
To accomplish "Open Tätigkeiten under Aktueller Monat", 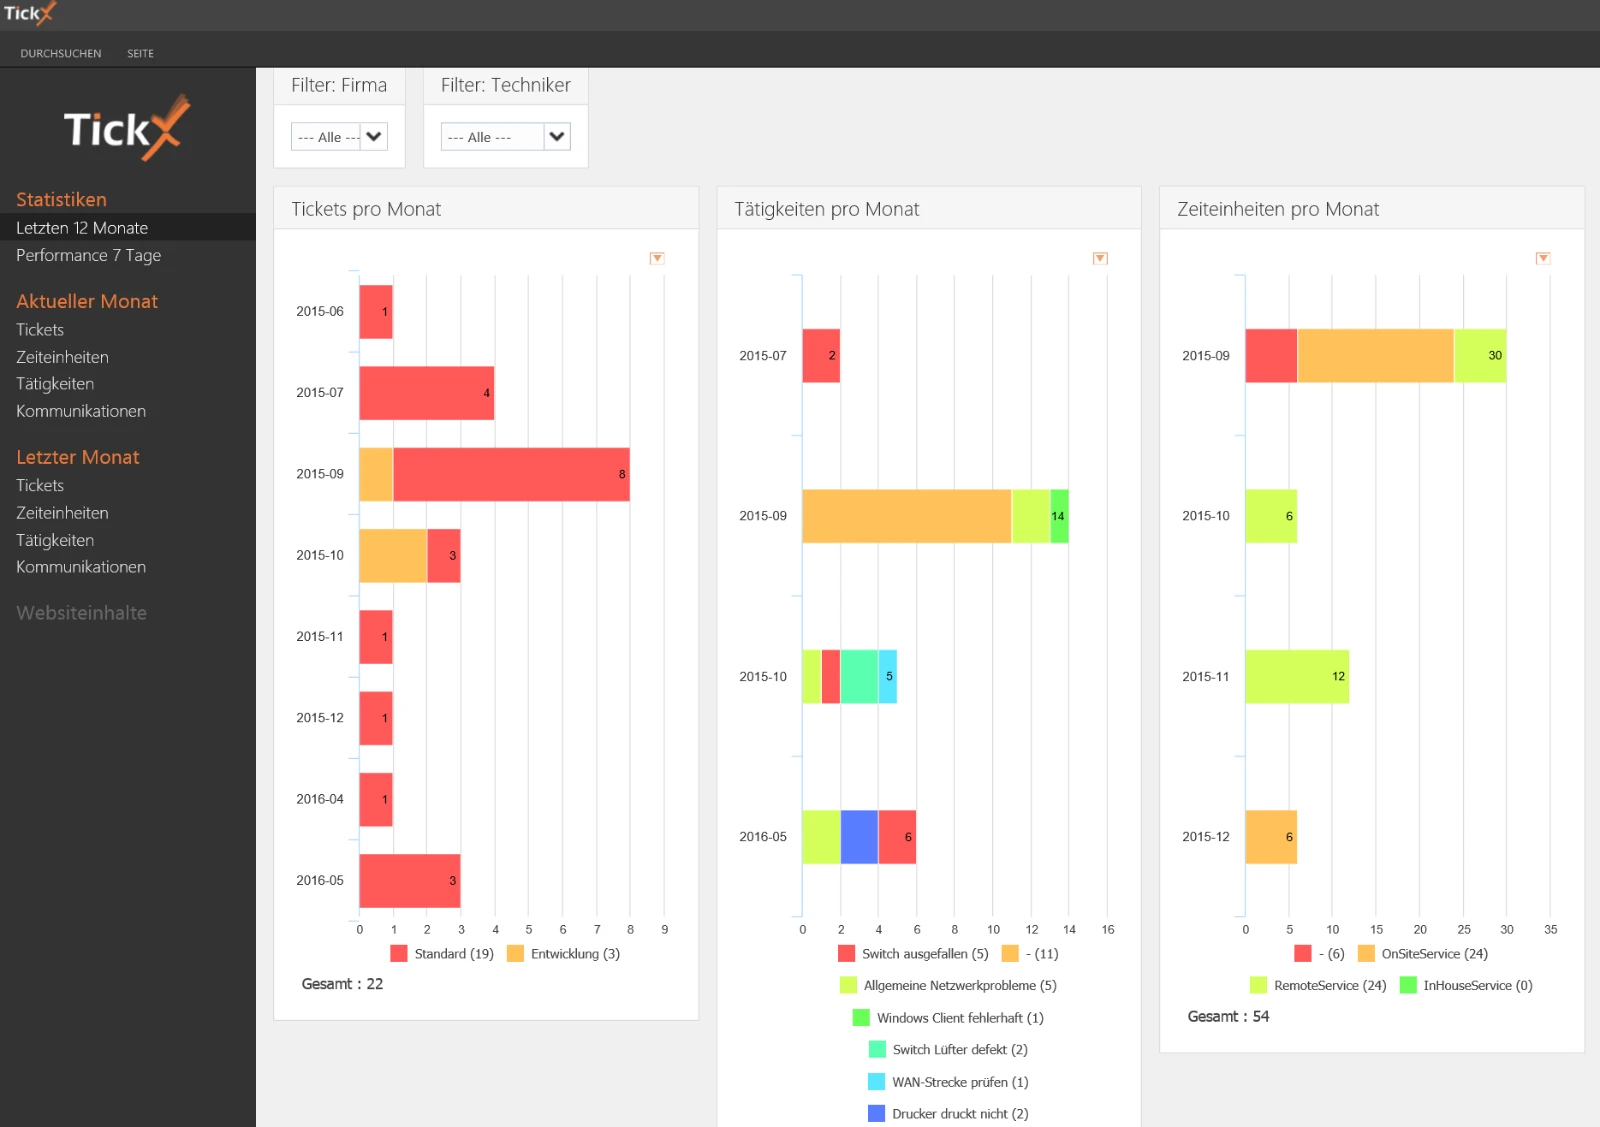I will tap(55, 384).
